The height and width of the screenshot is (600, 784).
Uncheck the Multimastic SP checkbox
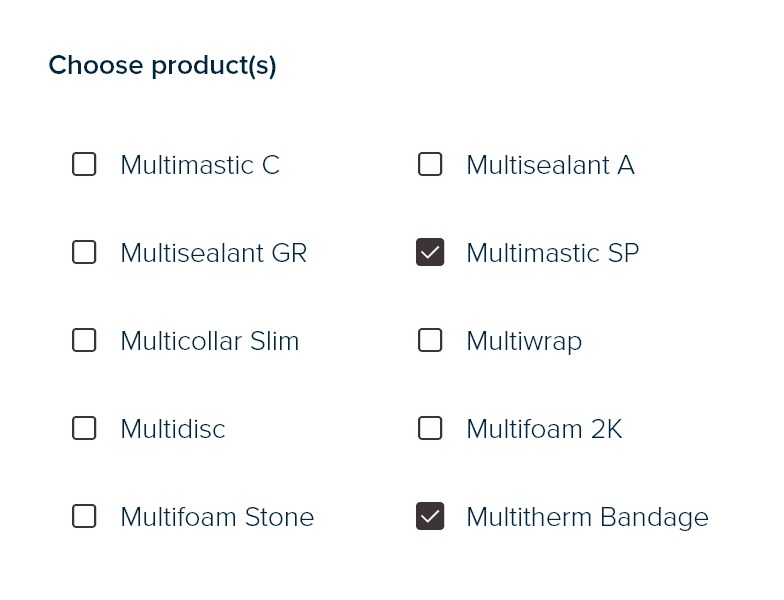[x=430, y=252]
